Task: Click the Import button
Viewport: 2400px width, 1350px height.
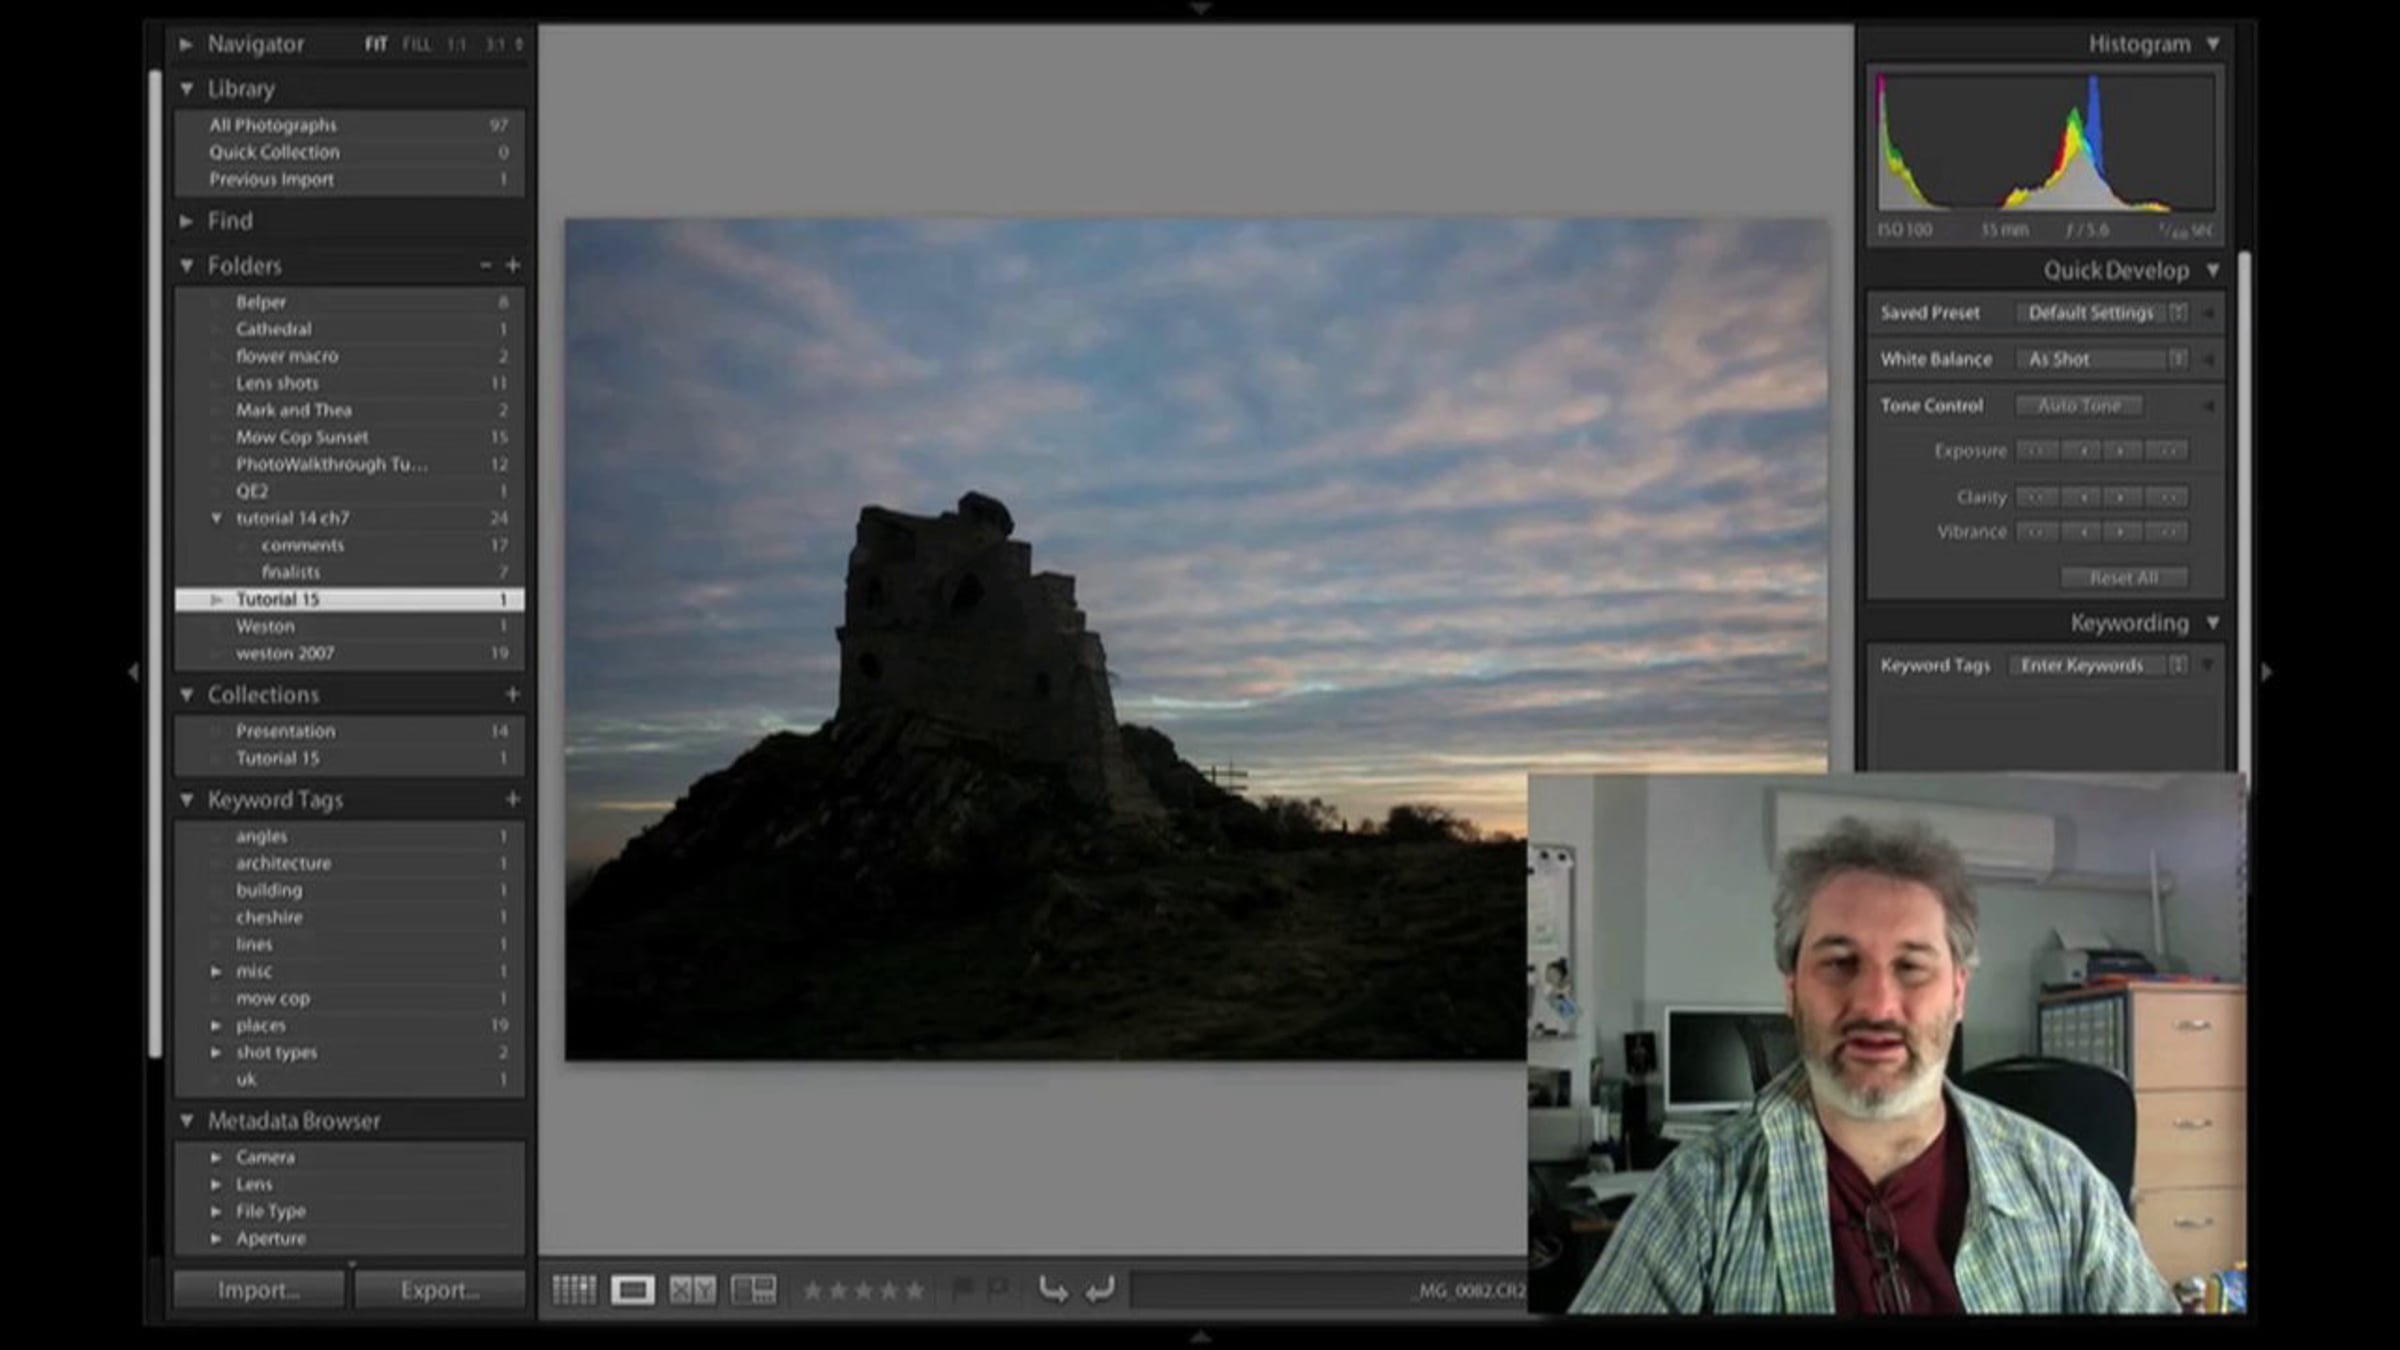Action: click(x=258, y=1290)
